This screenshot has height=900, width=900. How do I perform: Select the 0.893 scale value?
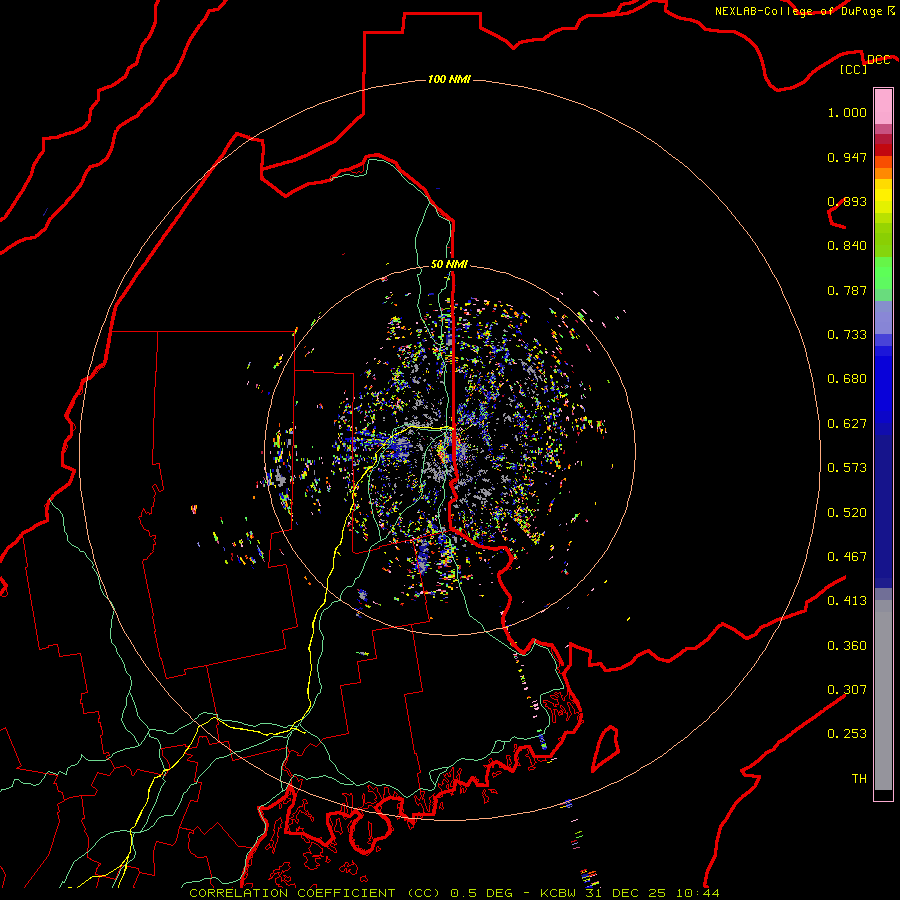(847, 201)
